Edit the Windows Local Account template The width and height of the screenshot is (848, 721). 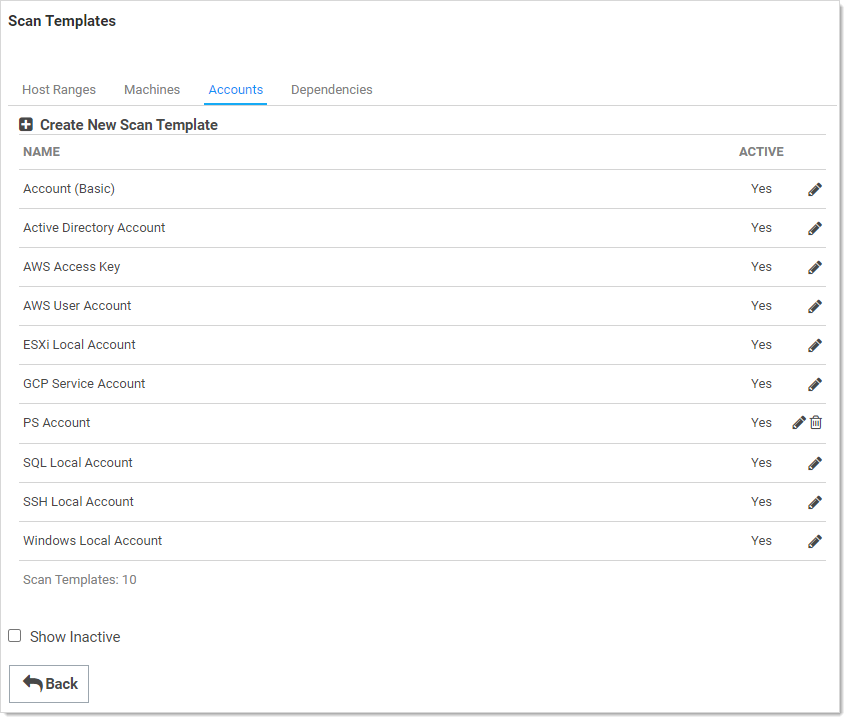coord(814,541)
